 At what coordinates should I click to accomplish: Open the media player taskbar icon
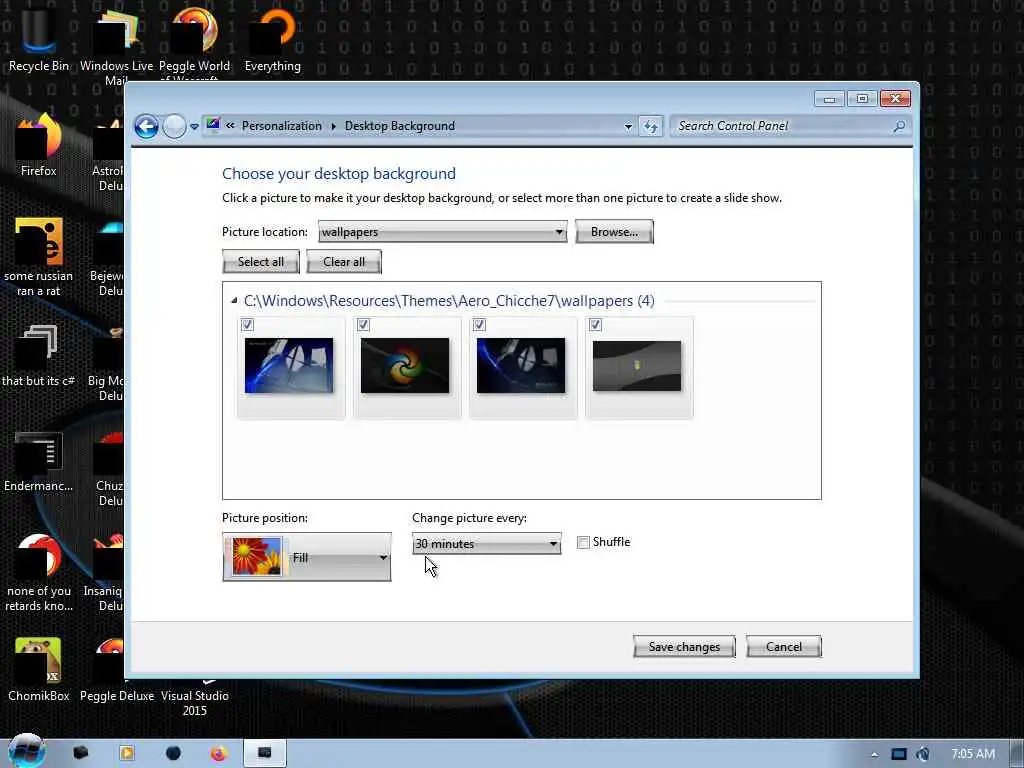tap(127, 753)
